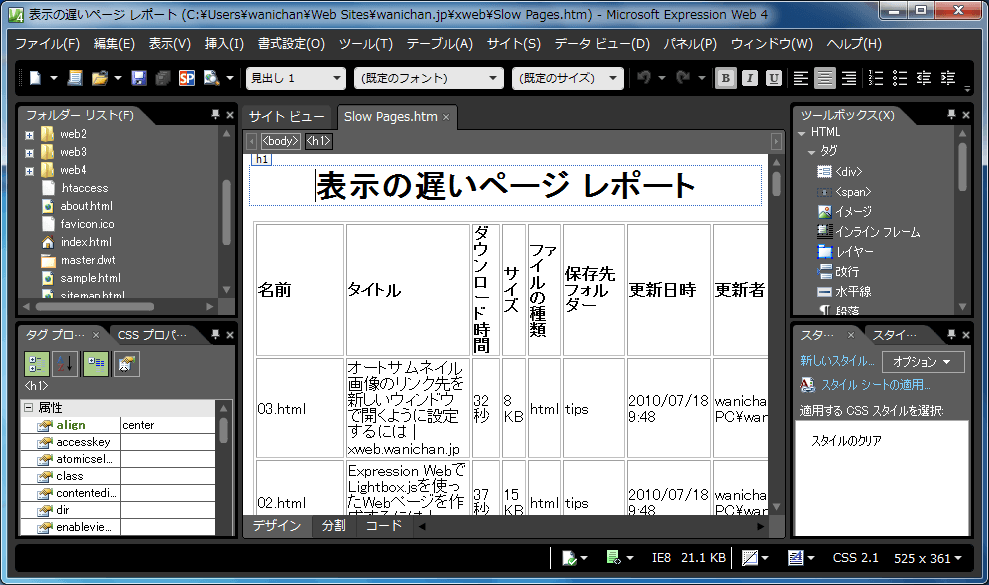The image size is (989, 585).
Task: Apply bulleted list formatting icon
Action: pyautogui.click(x=899, y=78)
